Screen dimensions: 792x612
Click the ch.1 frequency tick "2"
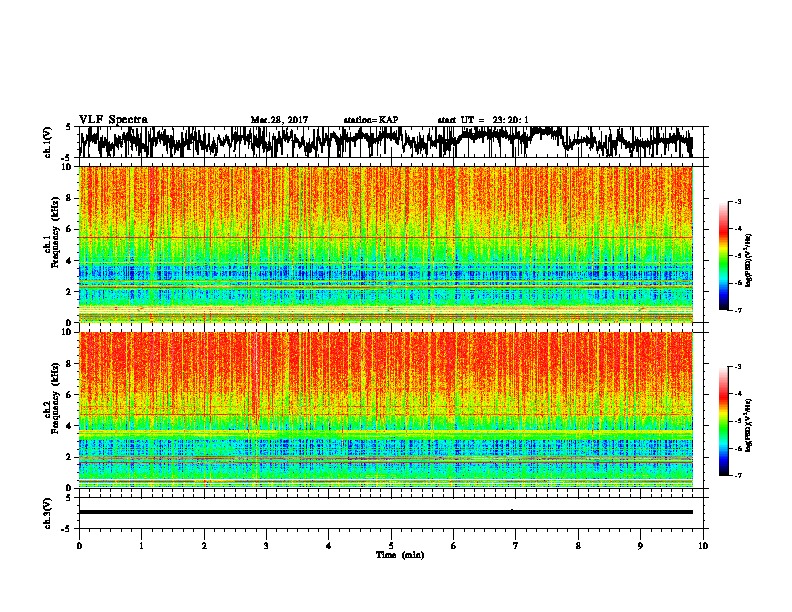pyautogui.click(x=70, y=292)
